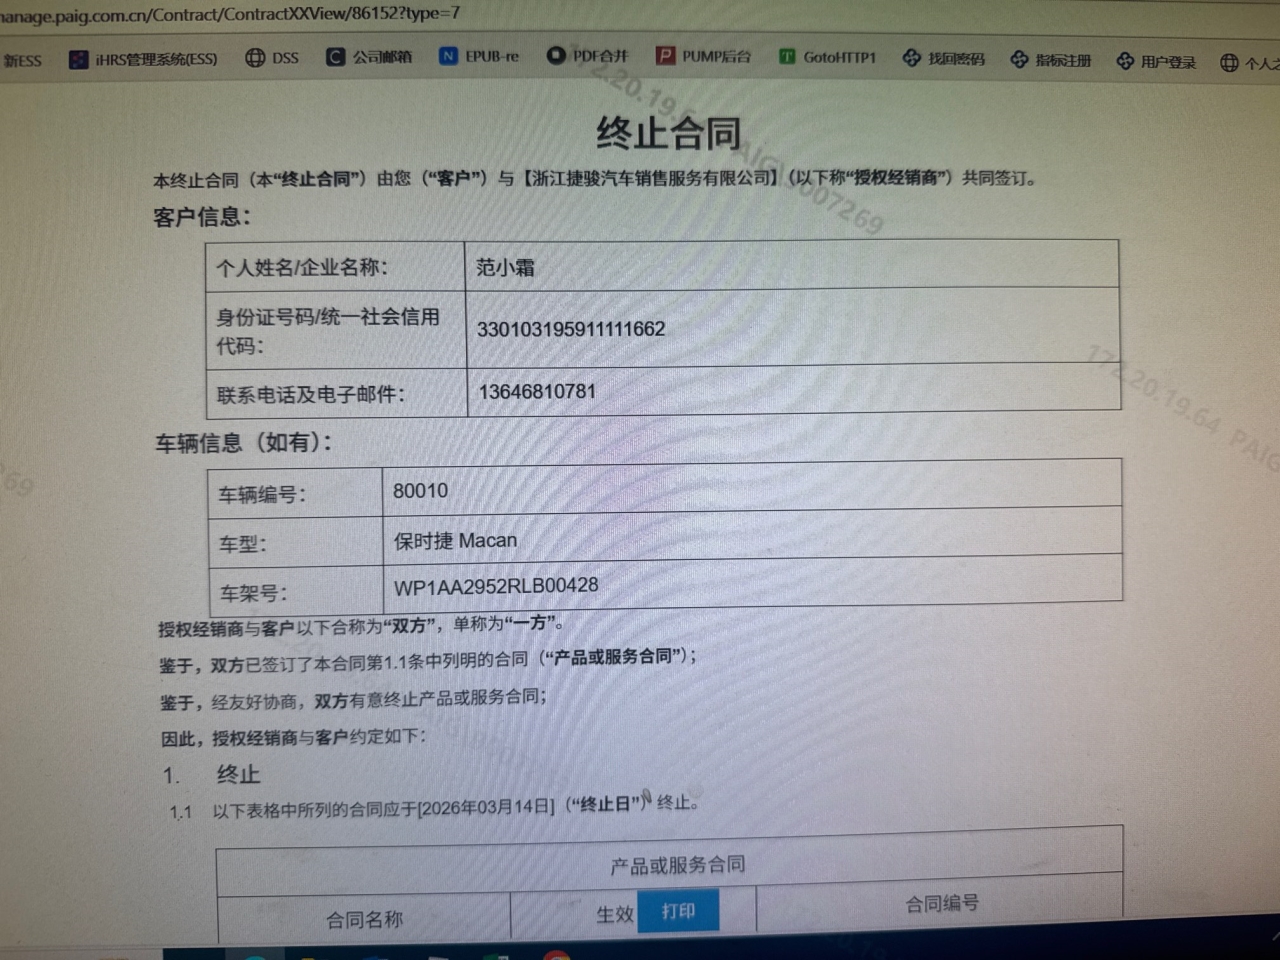Open the 公司邮箱 bookmark icon
Image resolution: width=1280 pixels, height=960 pixels.
coord(336,57)
